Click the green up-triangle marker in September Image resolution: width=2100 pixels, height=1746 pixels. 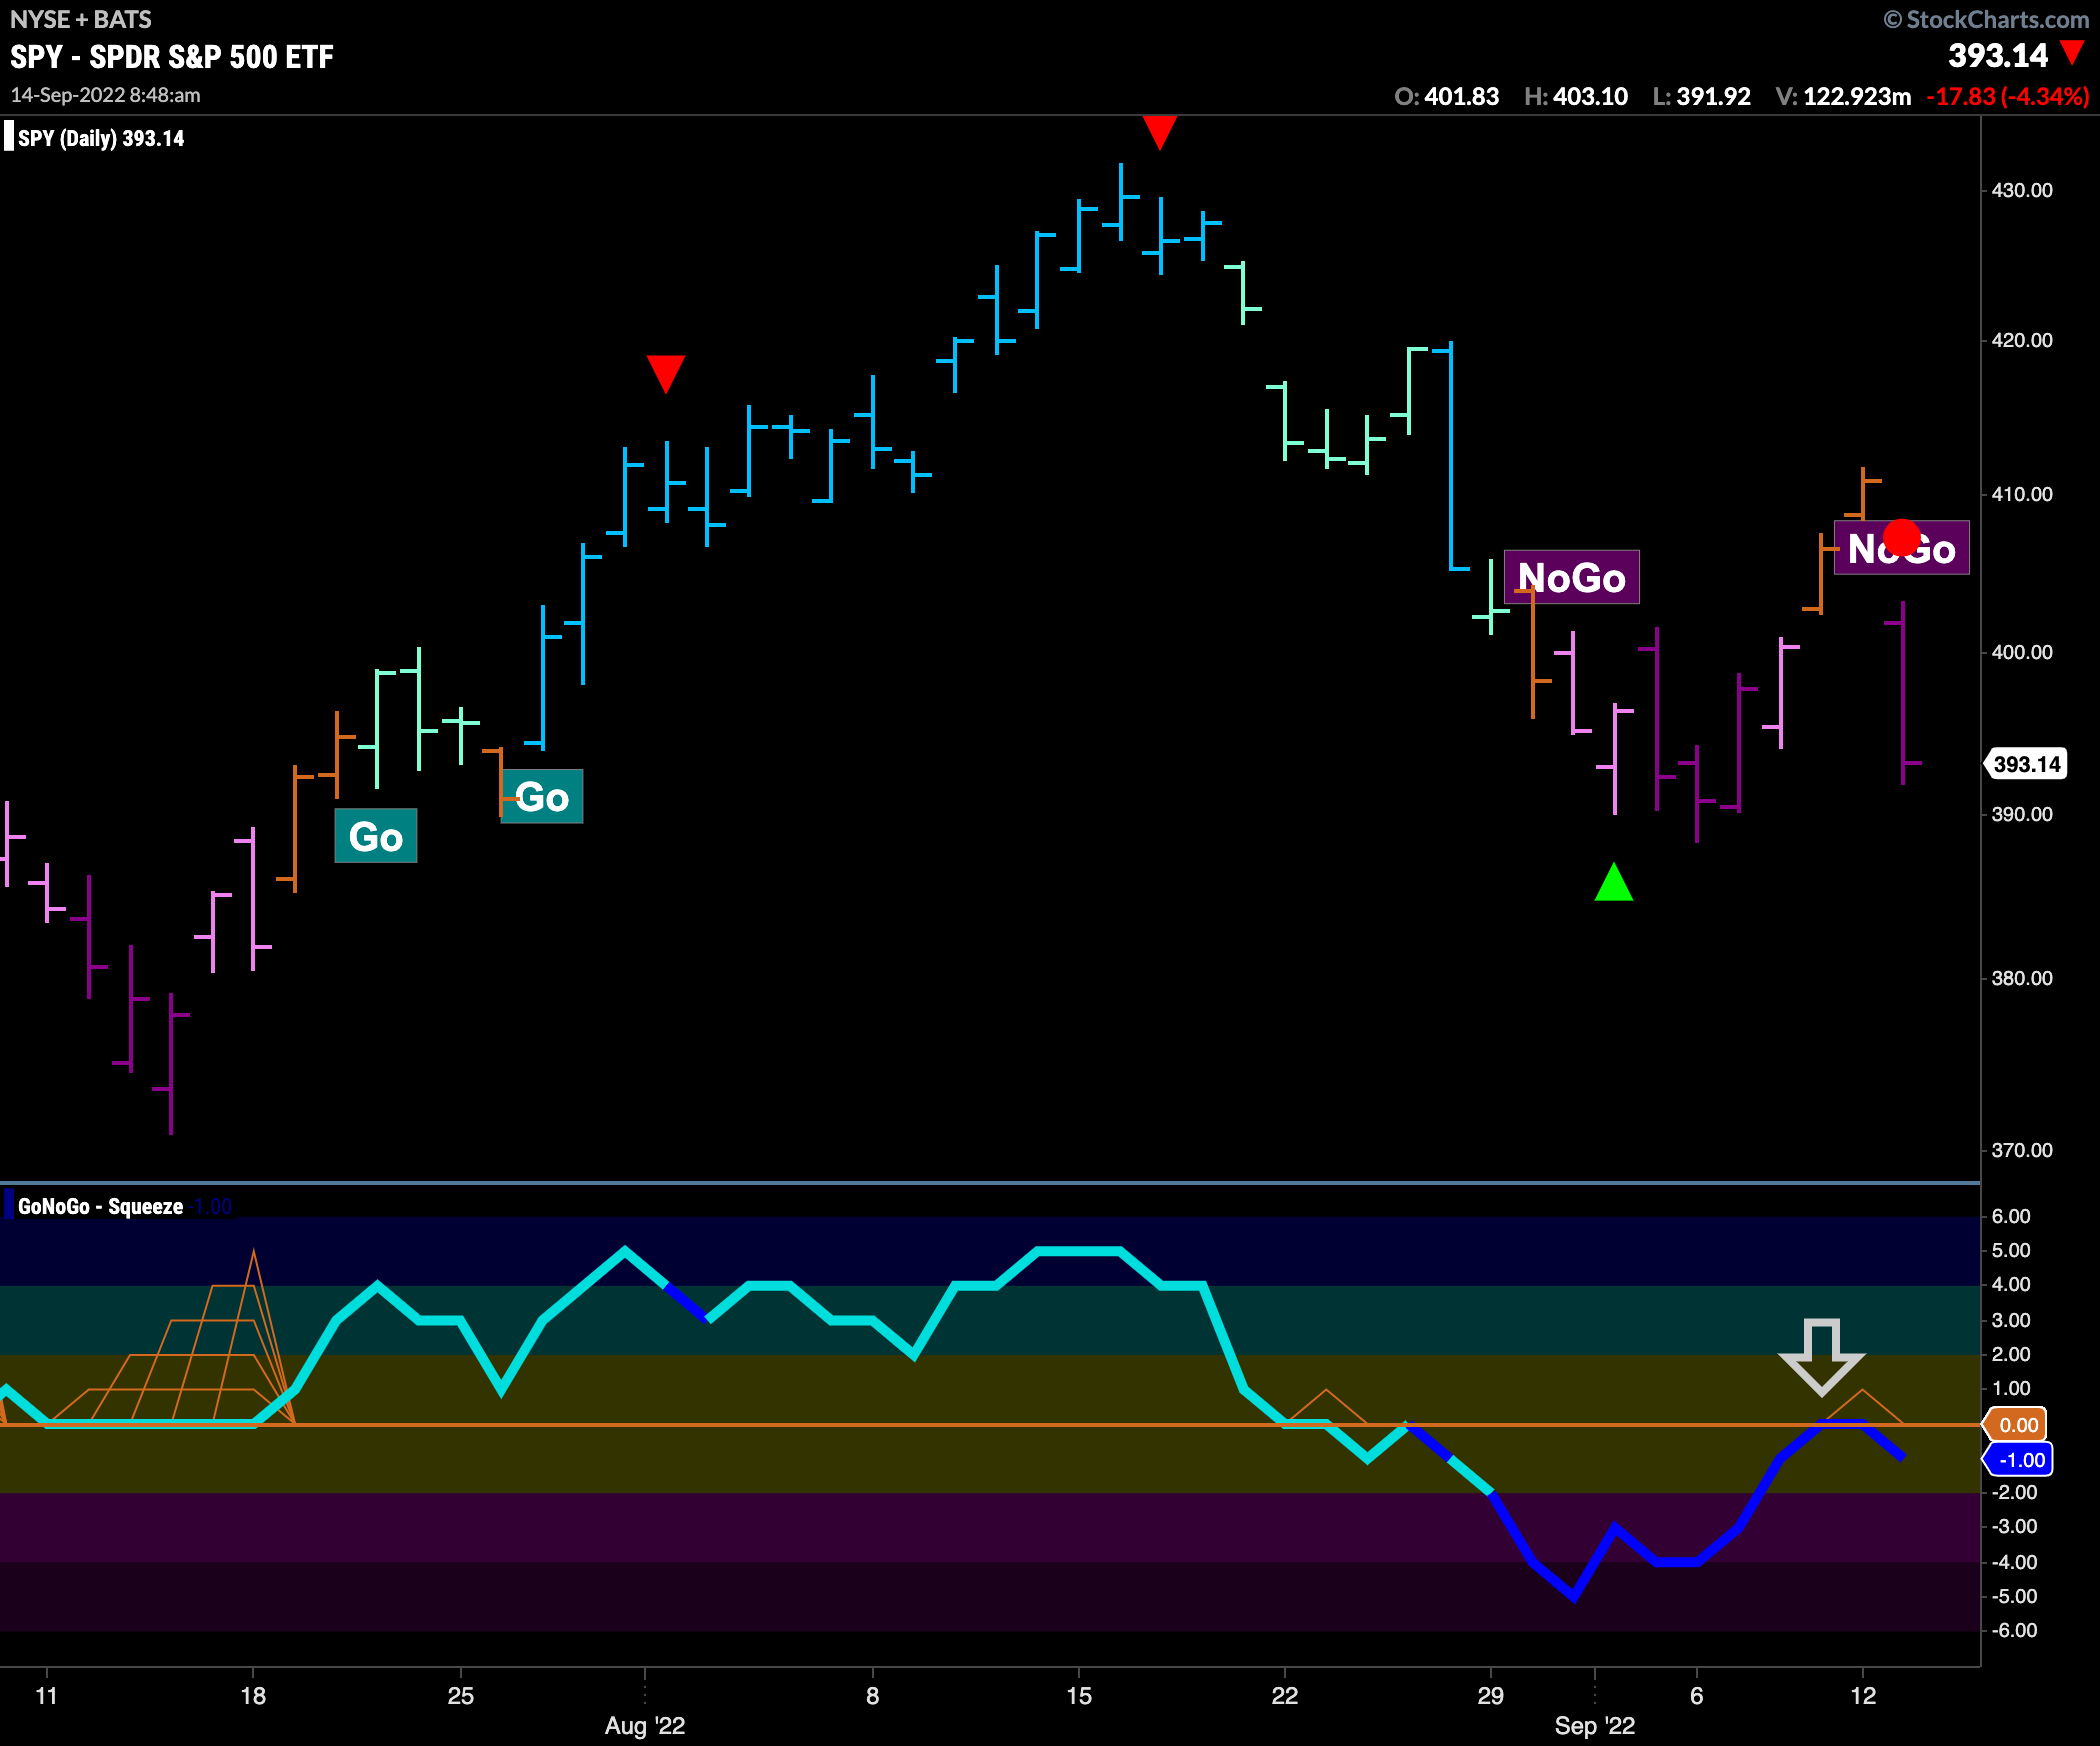pyautogui.click(x=1613, y=882)
